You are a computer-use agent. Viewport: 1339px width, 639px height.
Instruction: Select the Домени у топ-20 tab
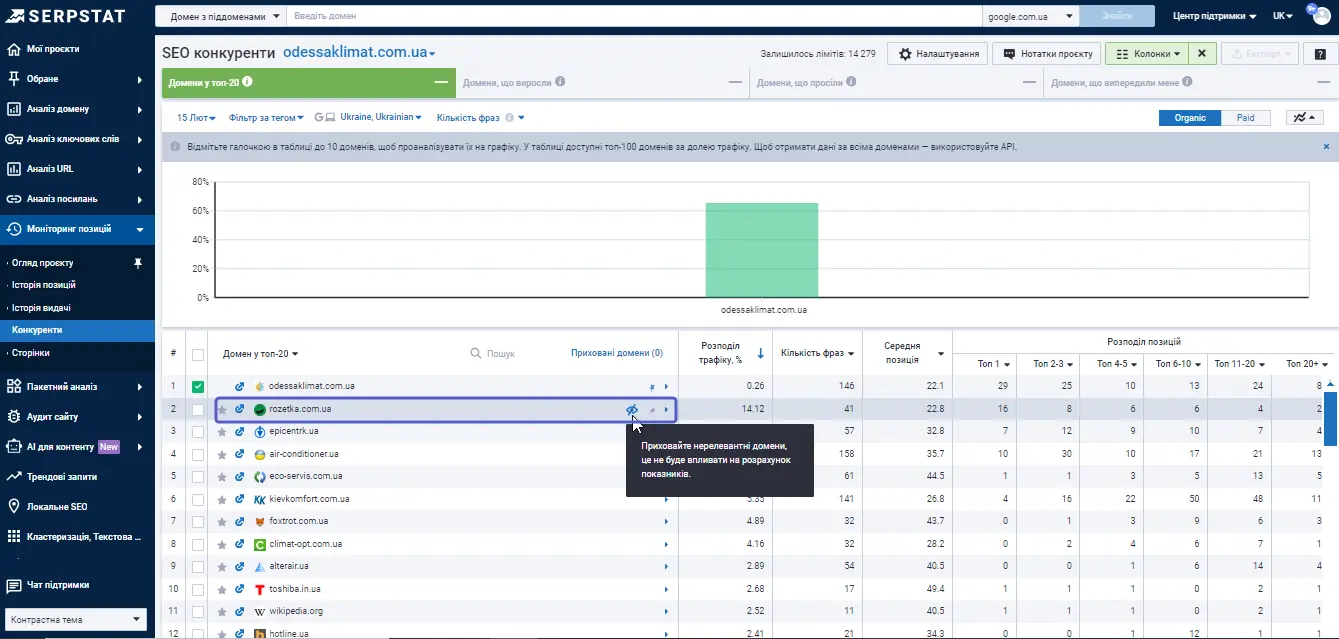pyautogui.click(x=308, y=83)
